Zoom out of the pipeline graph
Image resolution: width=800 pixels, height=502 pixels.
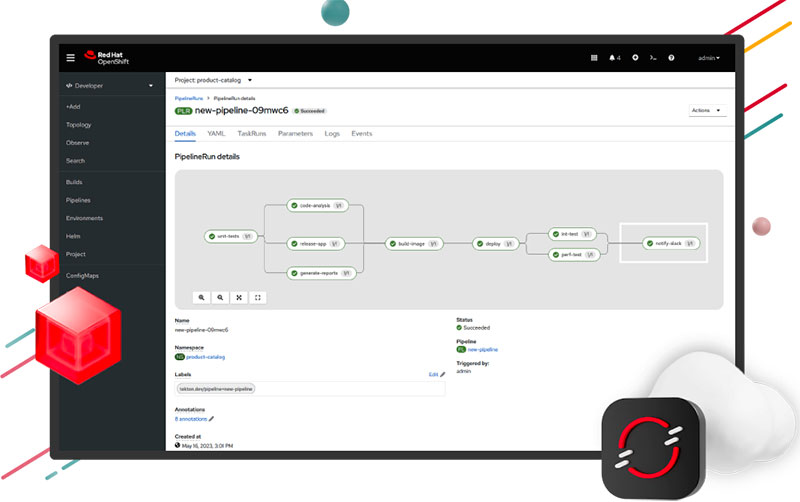[x=220, y=297]
